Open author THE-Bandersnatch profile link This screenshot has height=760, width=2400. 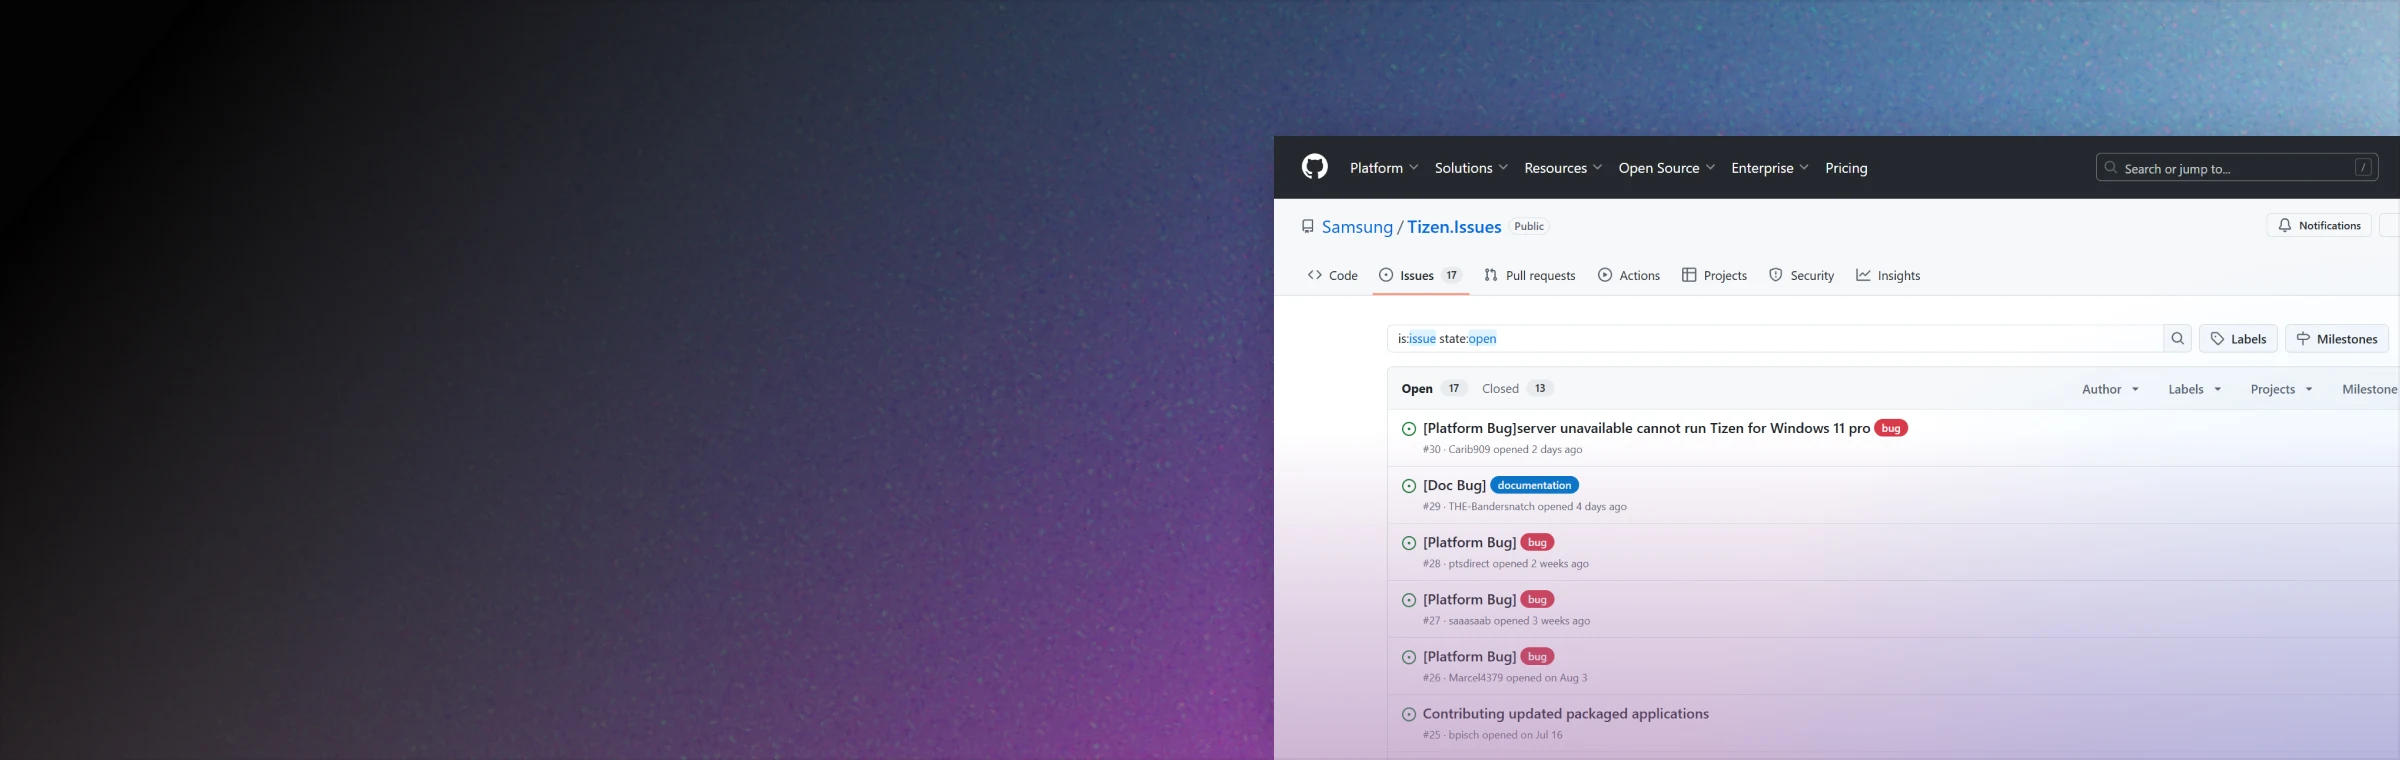pyautogui.click(x=1492, y=507)
